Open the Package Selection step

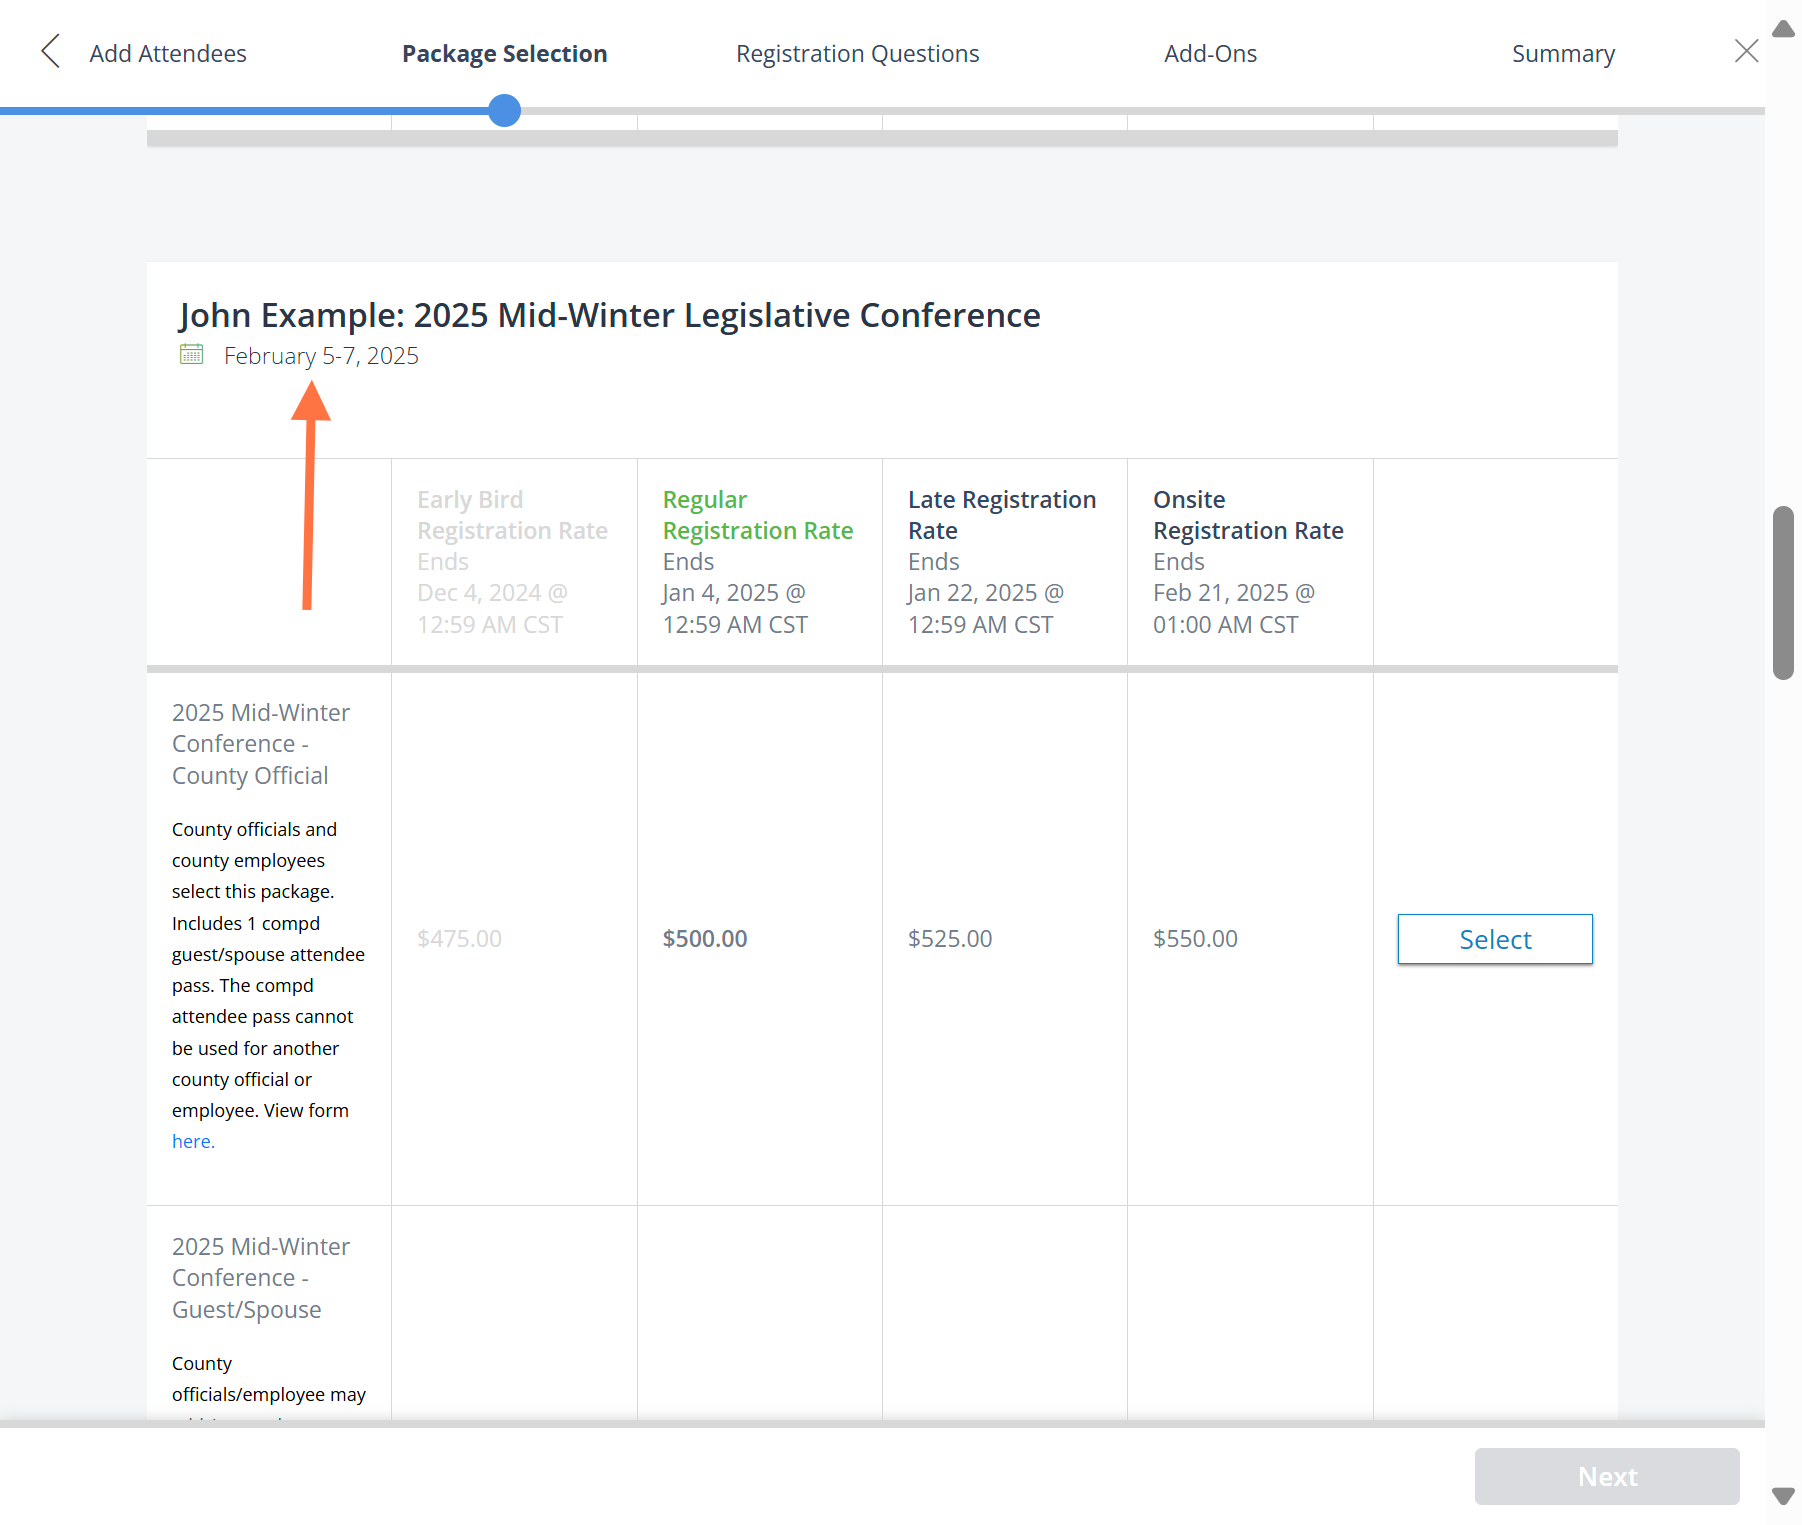tap(504, 53)
